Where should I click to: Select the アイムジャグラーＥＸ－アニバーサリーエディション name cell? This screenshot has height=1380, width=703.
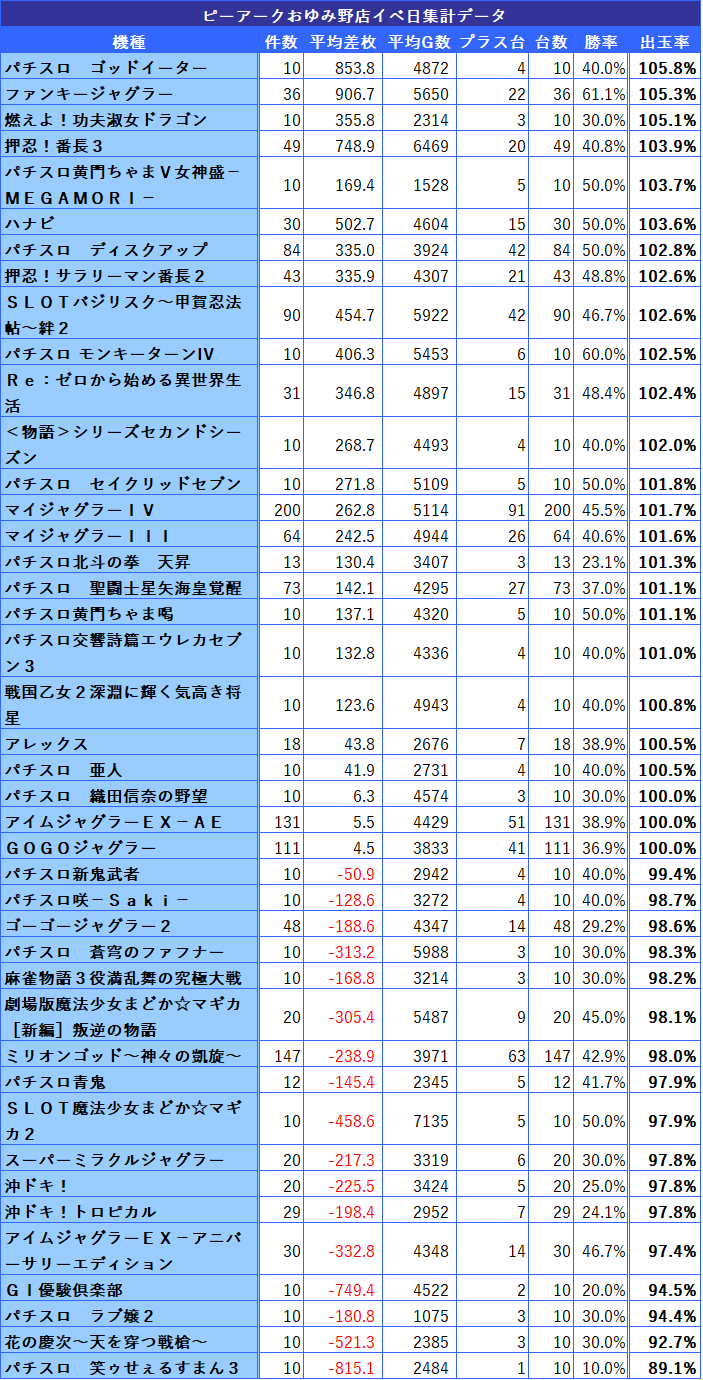pyautogui.click(x=129, y=1250)
